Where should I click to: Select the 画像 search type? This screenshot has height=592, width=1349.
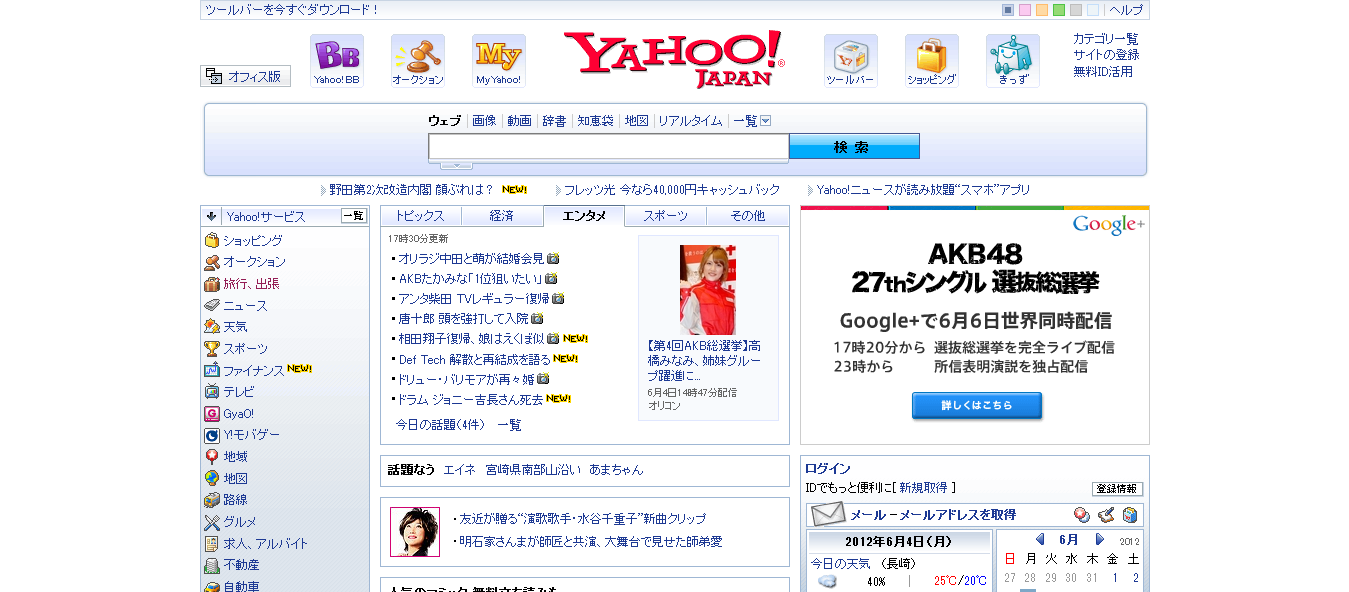(484, 121)
